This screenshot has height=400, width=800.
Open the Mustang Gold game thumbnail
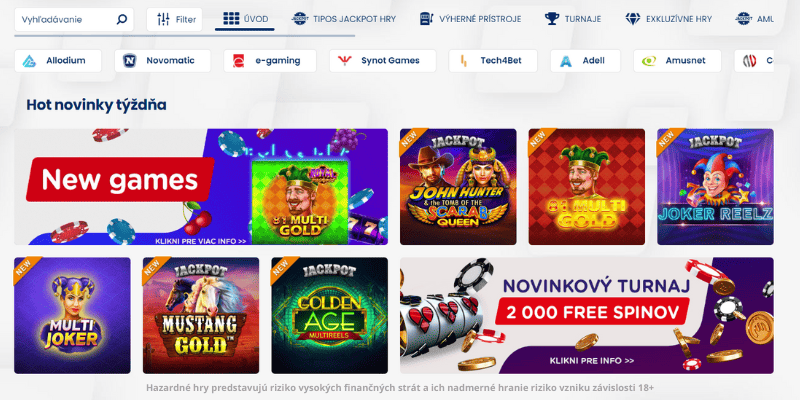pyautogui.click(x=201, y=315)
